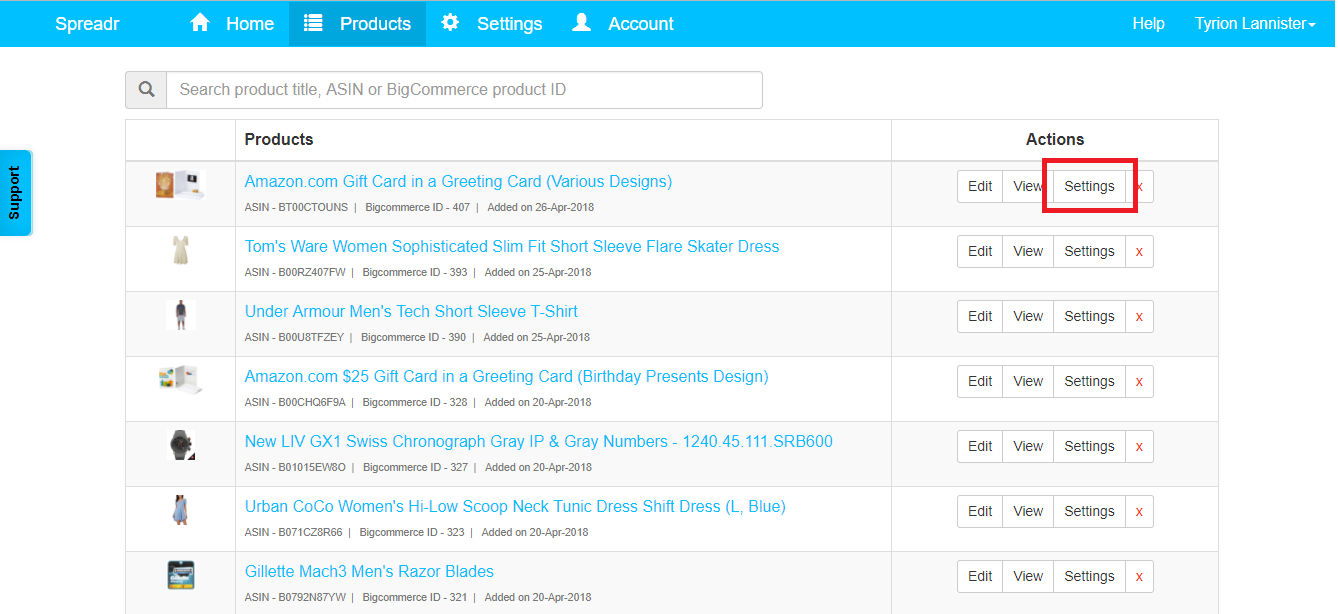This screenshot has width=1338, height=614.
Task: Open Settings for $25 Gift Card
Action: click(1089, 381)
